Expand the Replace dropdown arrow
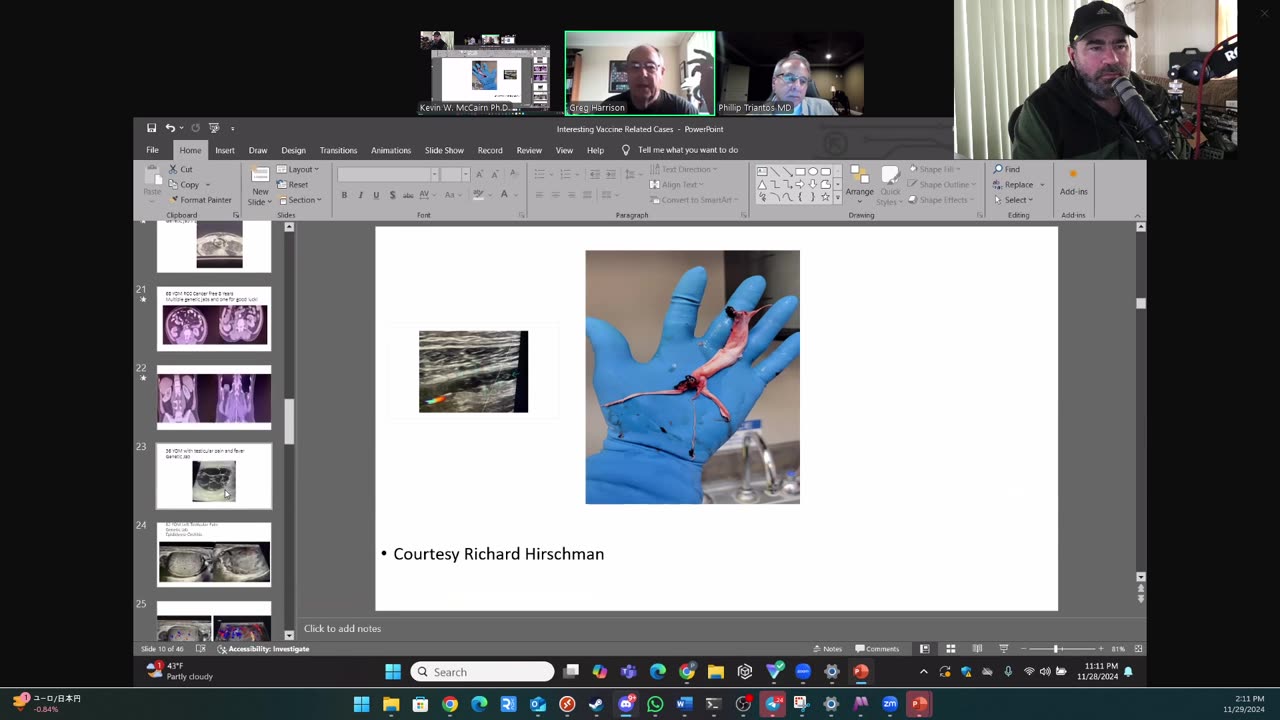The height and width of the screenshot is (720, 1280). click(x=1041, y=185)
